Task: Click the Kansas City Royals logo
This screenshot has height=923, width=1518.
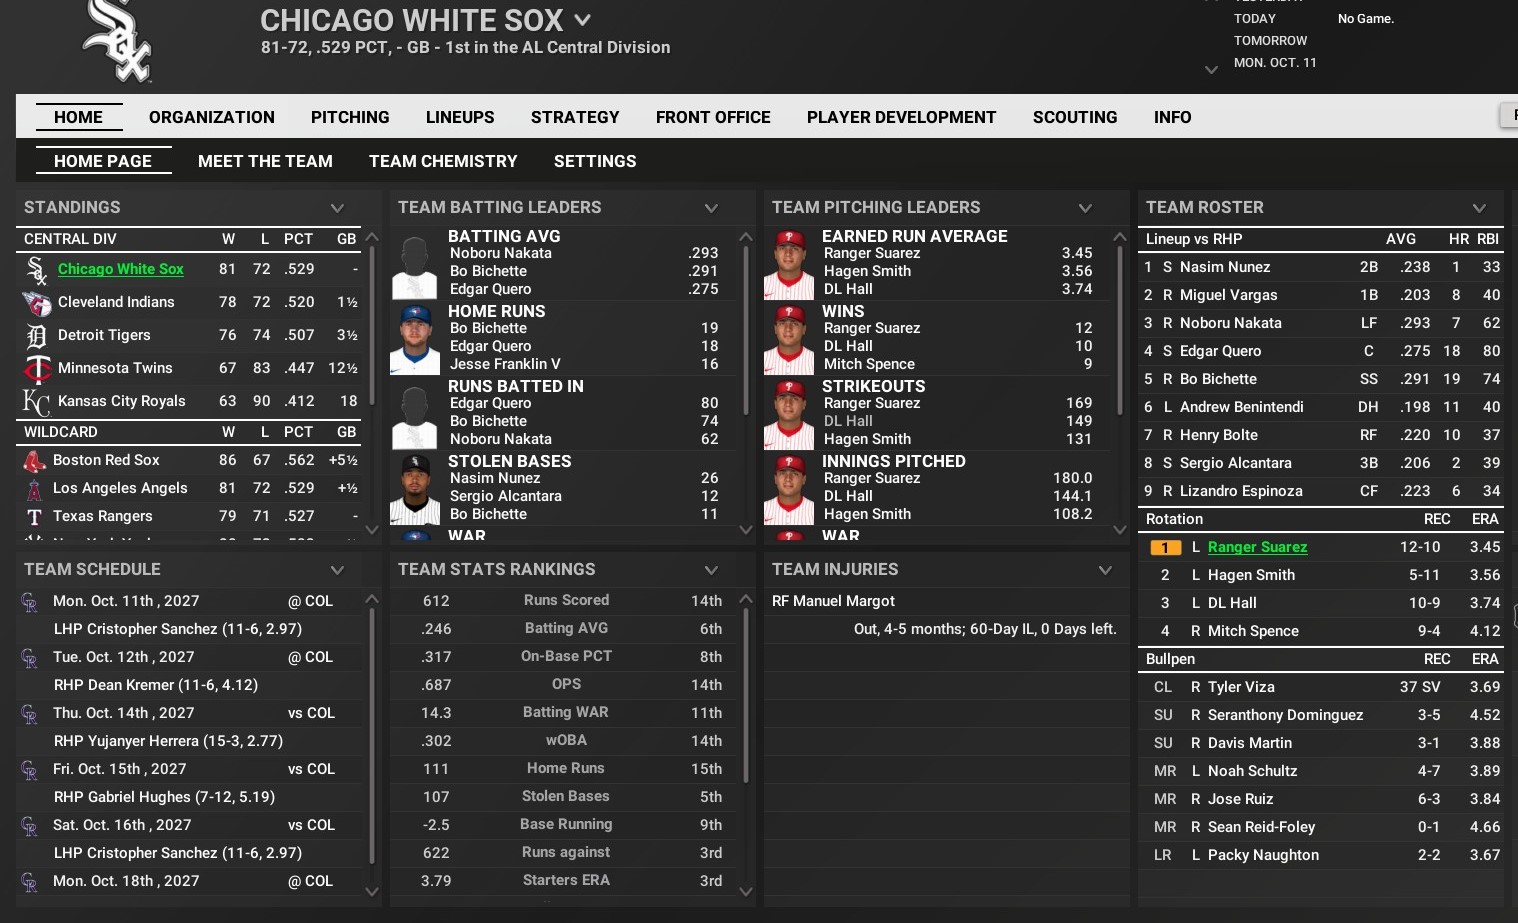Action: pyautogui.click(x=36, y=402)
